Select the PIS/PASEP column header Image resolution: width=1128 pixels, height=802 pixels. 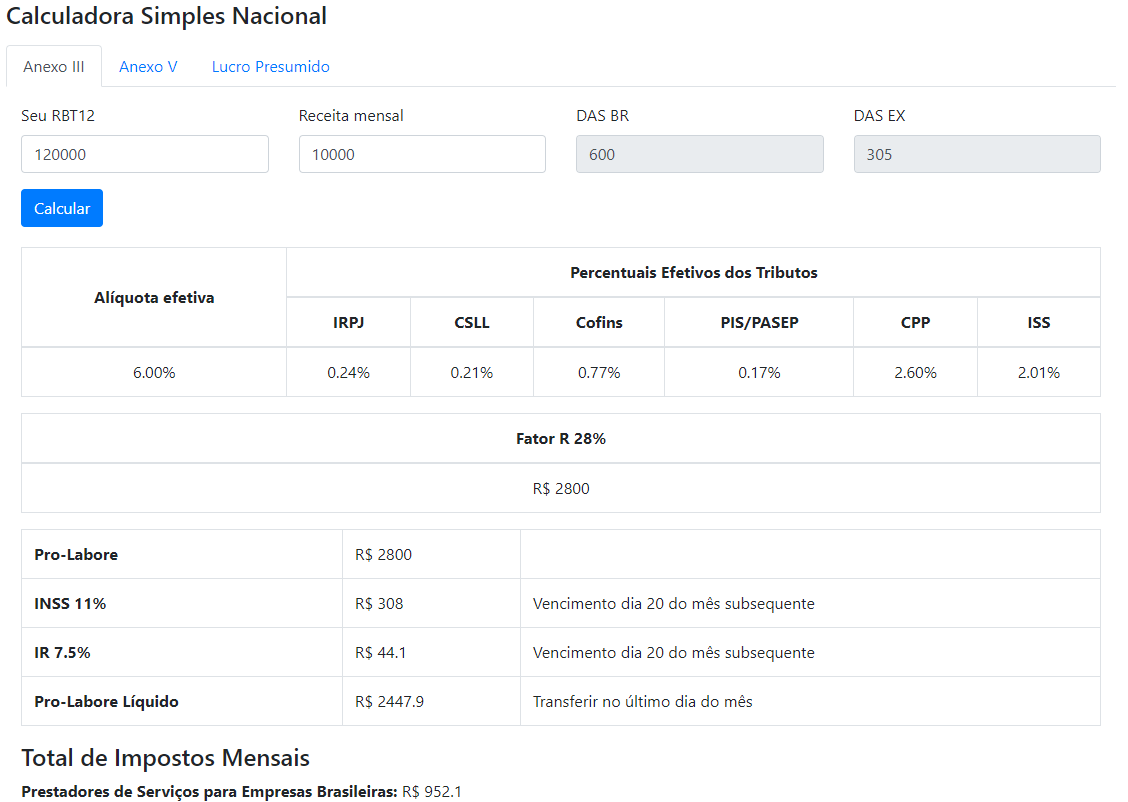point(759,322)
